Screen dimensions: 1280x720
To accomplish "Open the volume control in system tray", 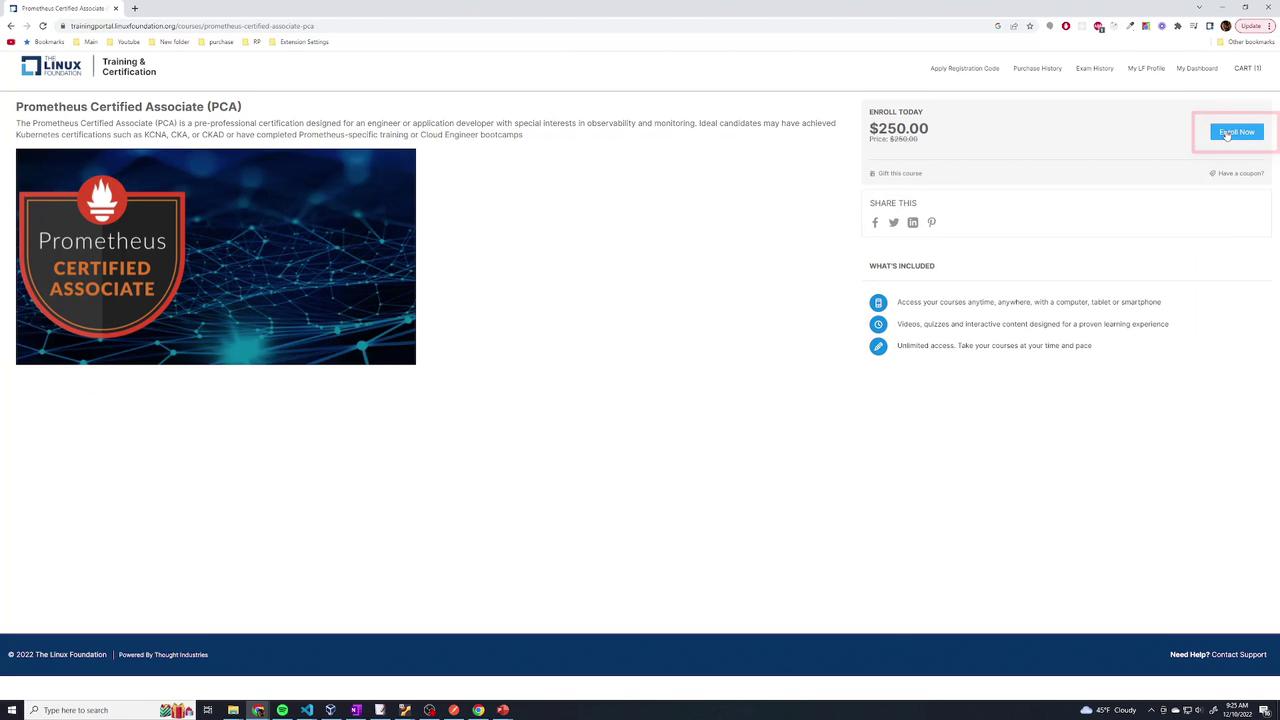I will coord(1199,710).
